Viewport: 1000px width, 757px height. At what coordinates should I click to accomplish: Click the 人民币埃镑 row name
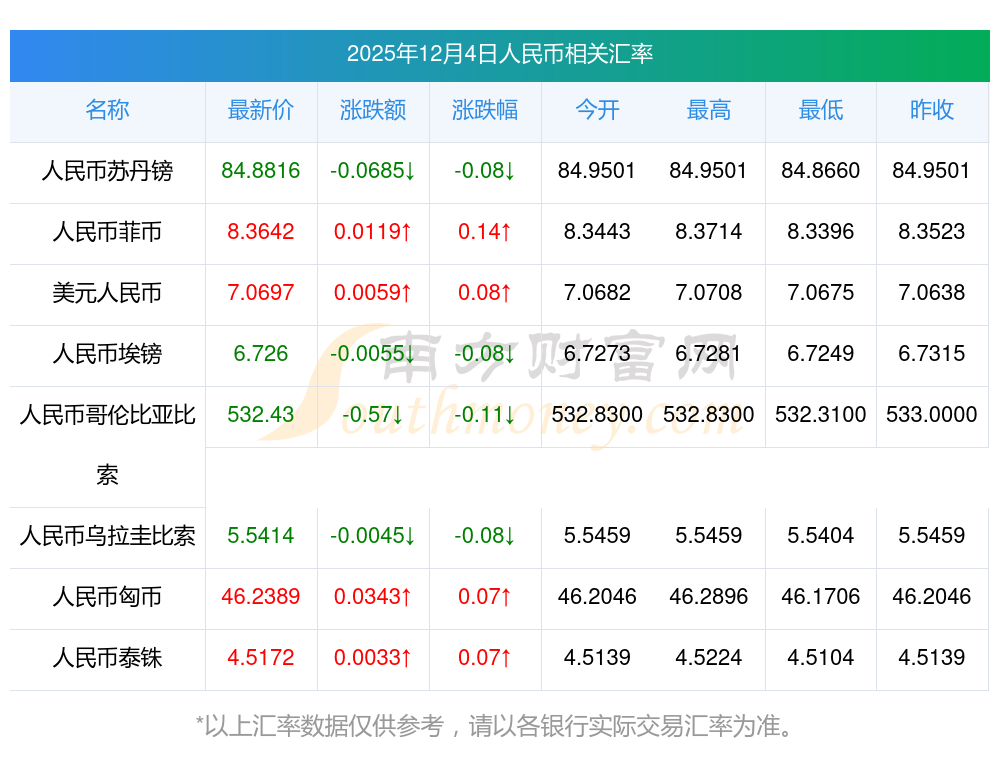coord(107,354)
